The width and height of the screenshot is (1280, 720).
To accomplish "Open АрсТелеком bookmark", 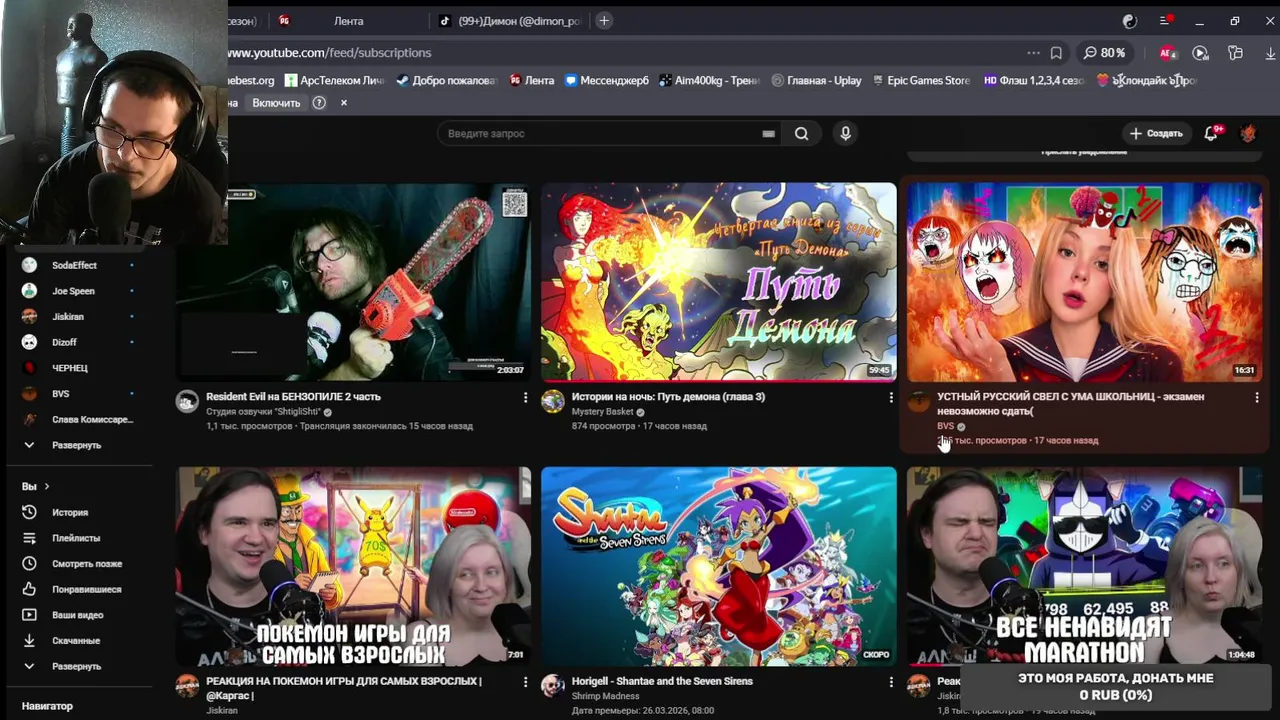I will coord(334,80).
